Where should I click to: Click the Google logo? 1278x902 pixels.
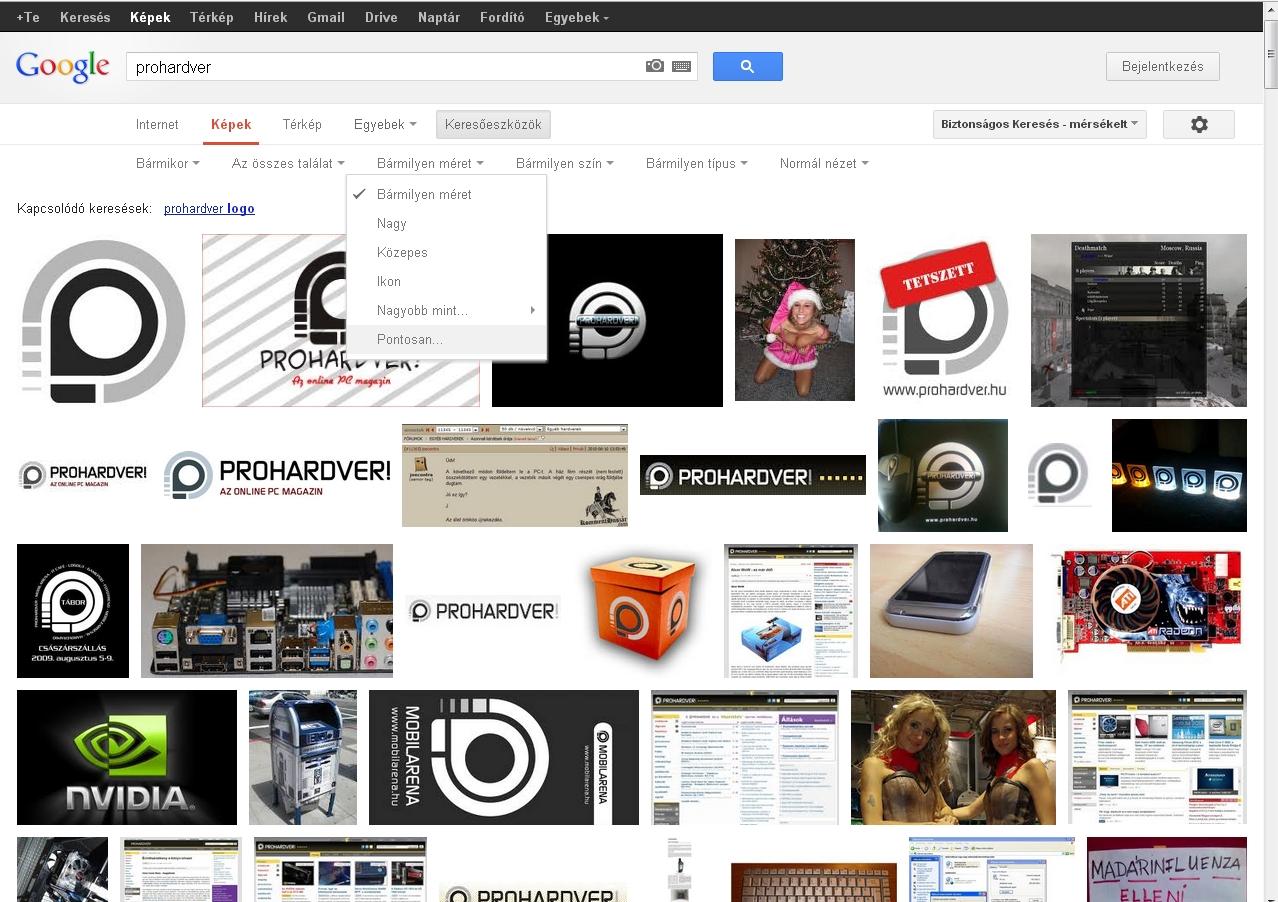[62, 66]
